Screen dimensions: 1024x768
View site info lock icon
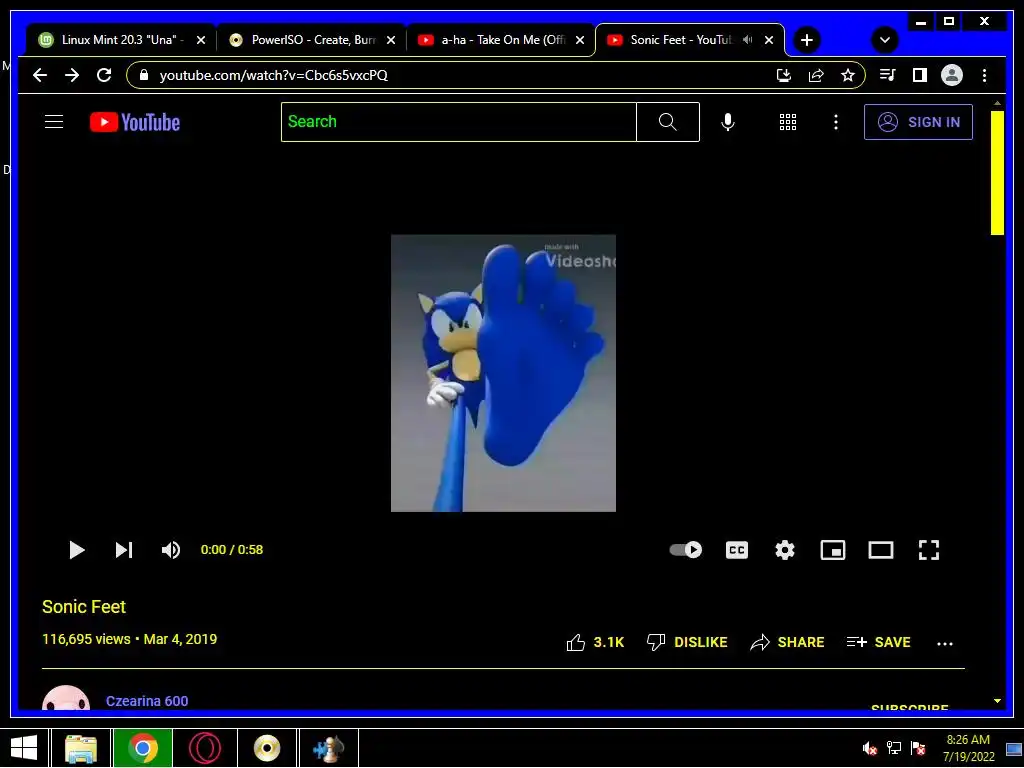144,75
